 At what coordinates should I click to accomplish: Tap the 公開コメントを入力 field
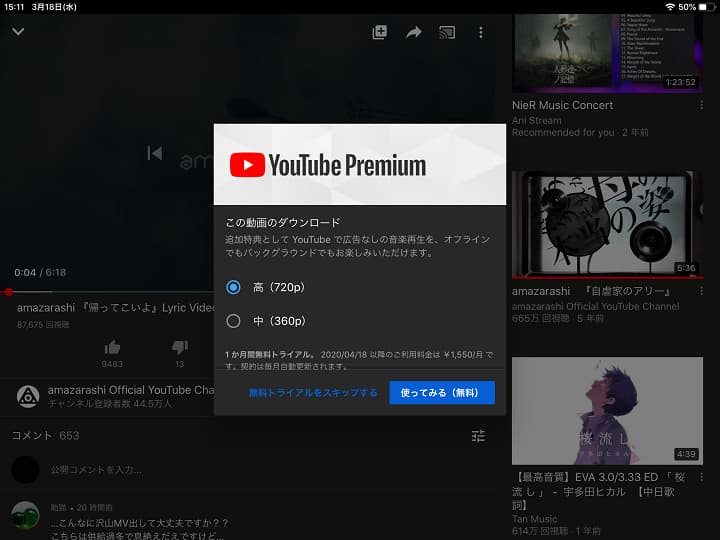(96, 470)
